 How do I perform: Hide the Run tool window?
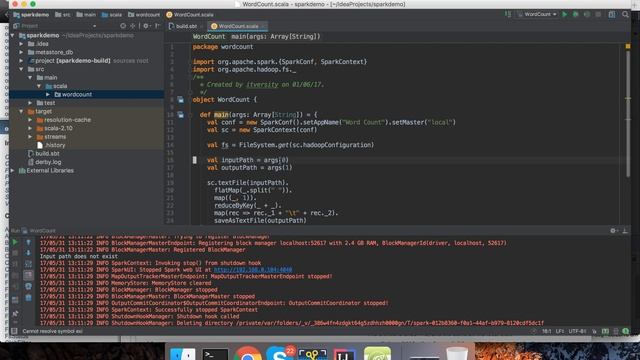pos(625,231)
